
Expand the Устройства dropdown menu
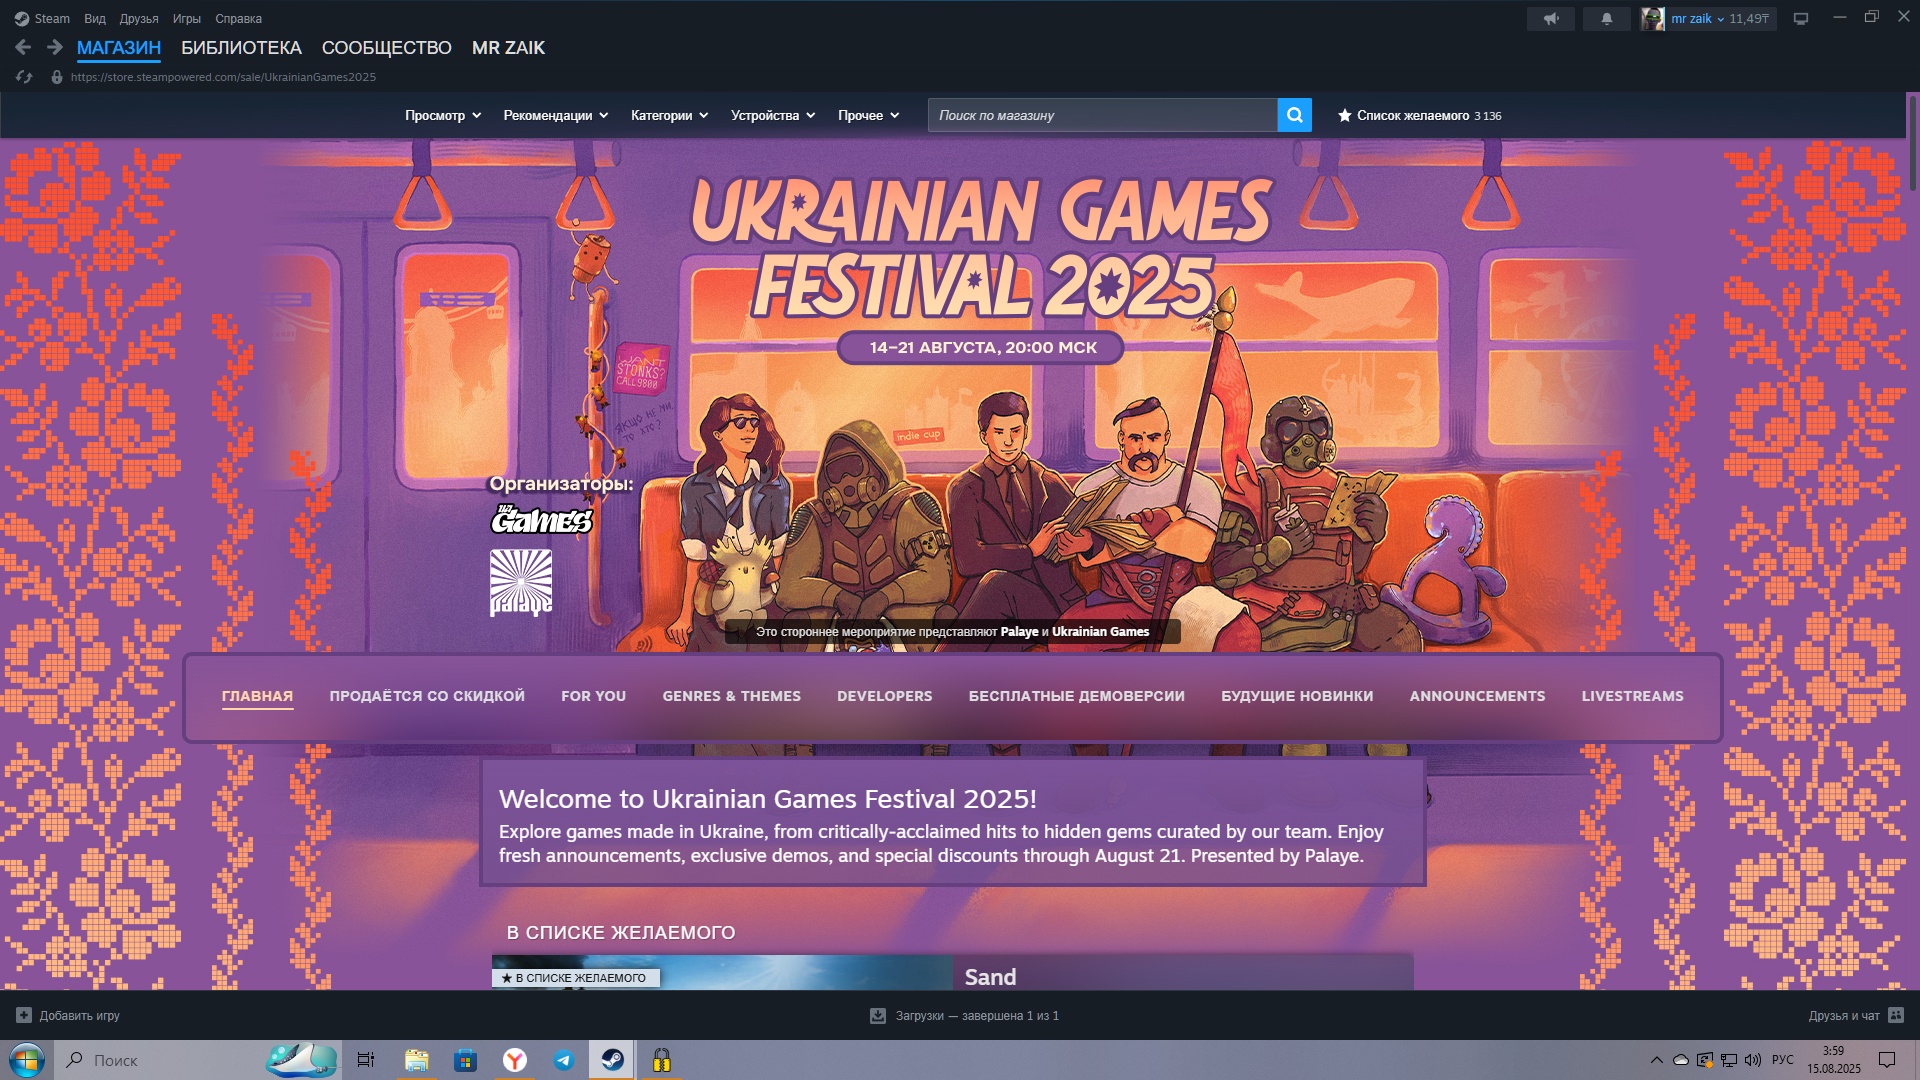(x=772, y=115)
